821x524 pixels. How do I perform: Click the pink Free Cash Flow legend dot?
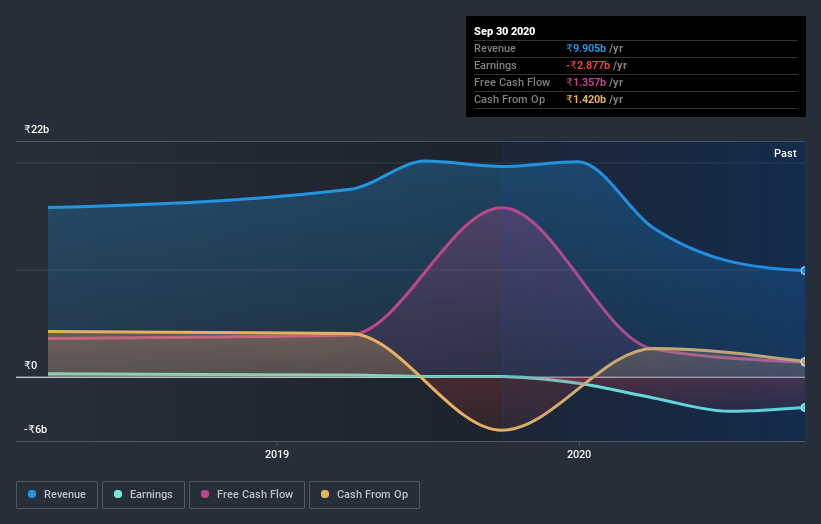click(205, 494)
